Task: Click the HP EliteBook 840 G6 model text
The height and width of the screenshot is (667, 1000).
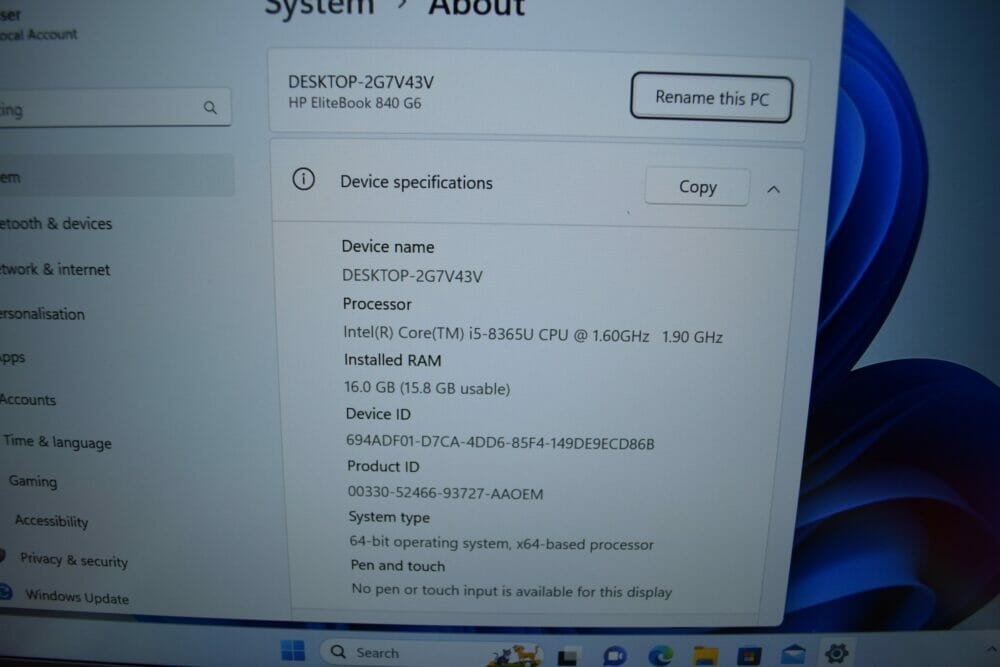Action: tap(355, 103)
